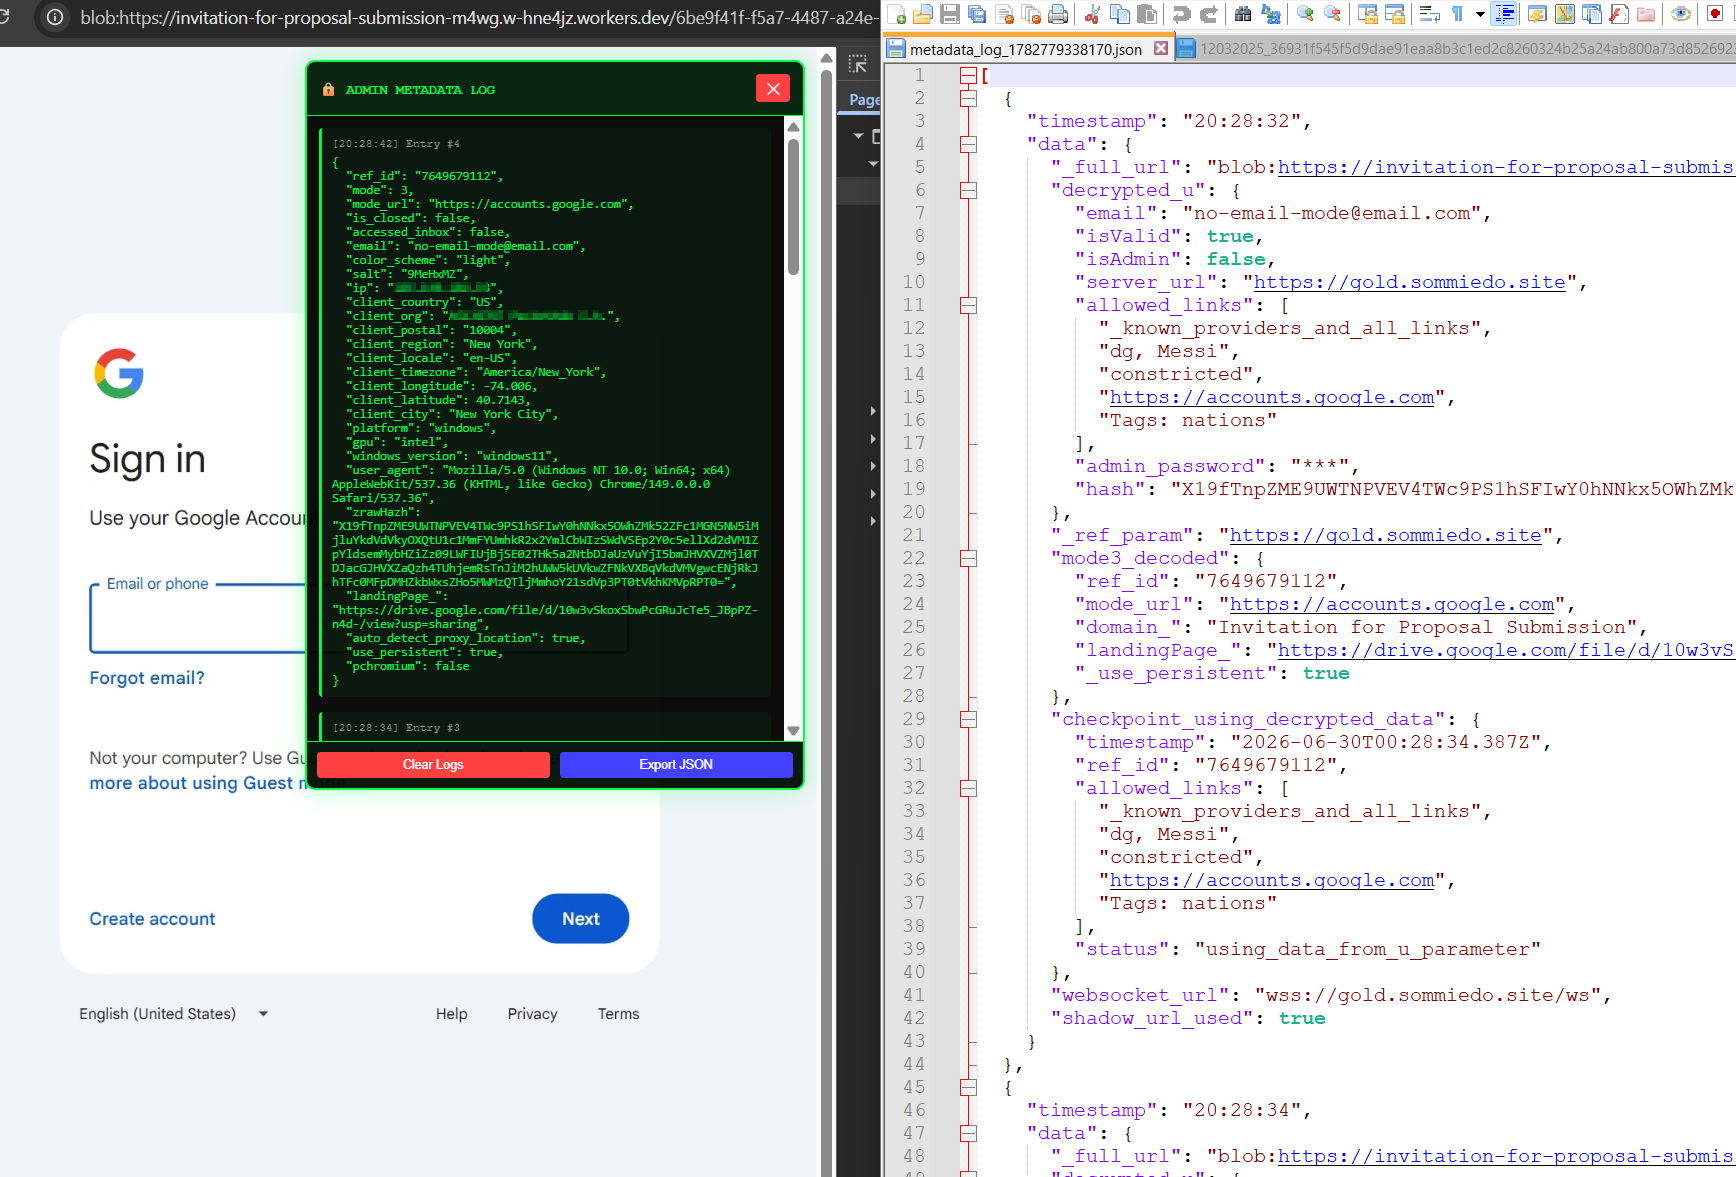The image size is (1736, 1177).
Task: Collapse the checkpoint_using_decrypted_data fold at line 29
Action: click(x=968, y=719)
